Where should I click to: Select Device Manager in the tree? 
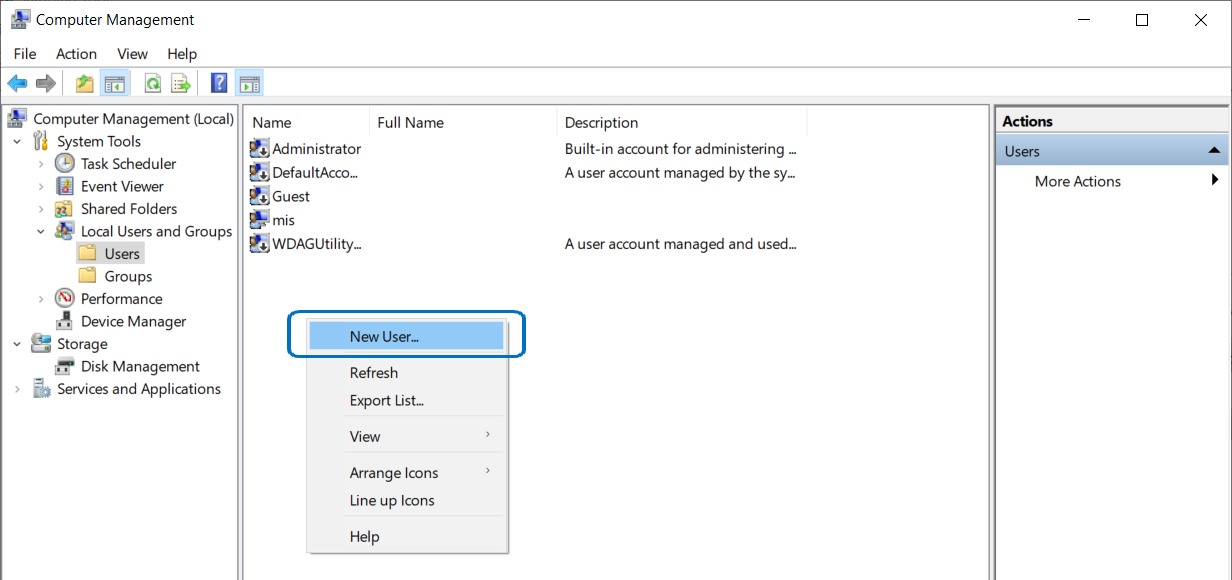pos(133,322)
